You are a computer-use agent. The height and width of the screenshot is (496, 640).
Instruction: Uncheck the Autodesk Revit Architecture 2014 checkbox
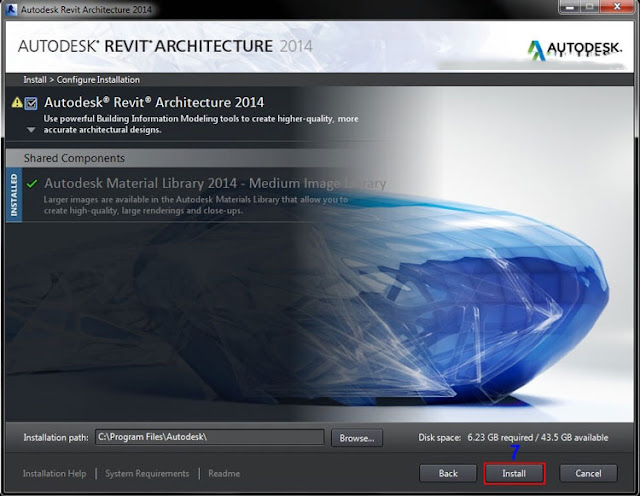click(x=31, y=103)
